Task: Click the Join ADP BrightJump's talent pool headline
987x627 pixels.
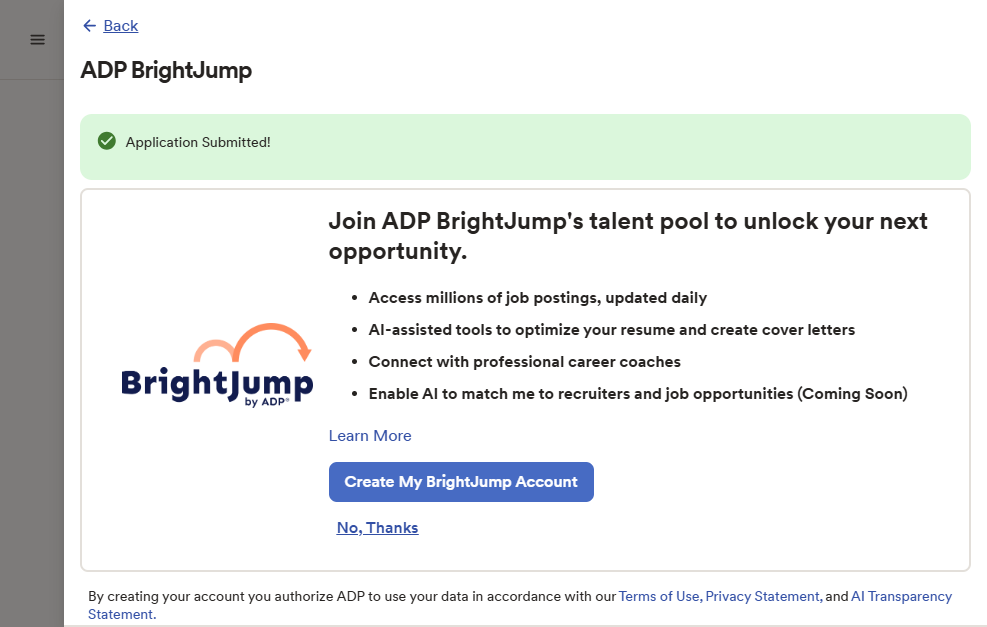Action: tap(627, 236)
